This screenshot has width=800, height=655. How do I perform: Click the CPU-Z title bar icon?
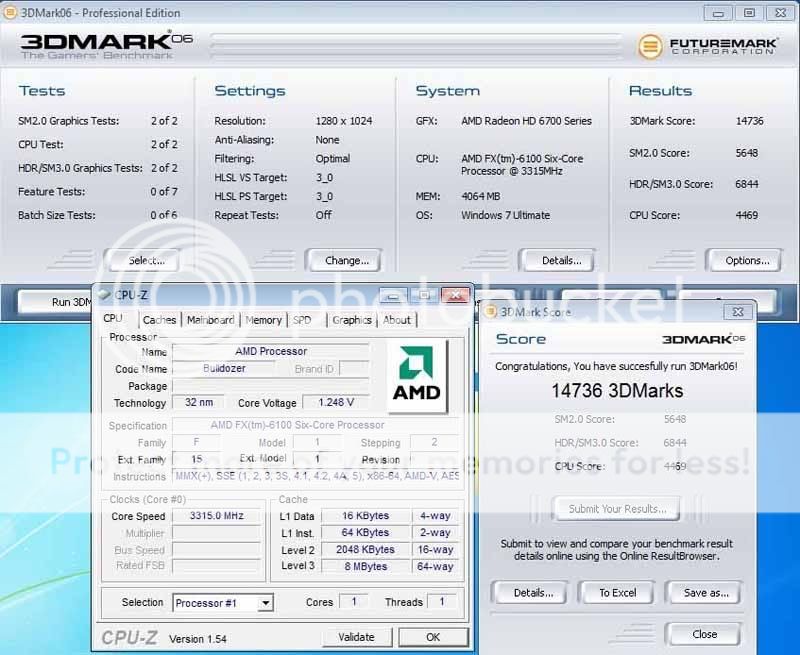[x=105, y=294]
